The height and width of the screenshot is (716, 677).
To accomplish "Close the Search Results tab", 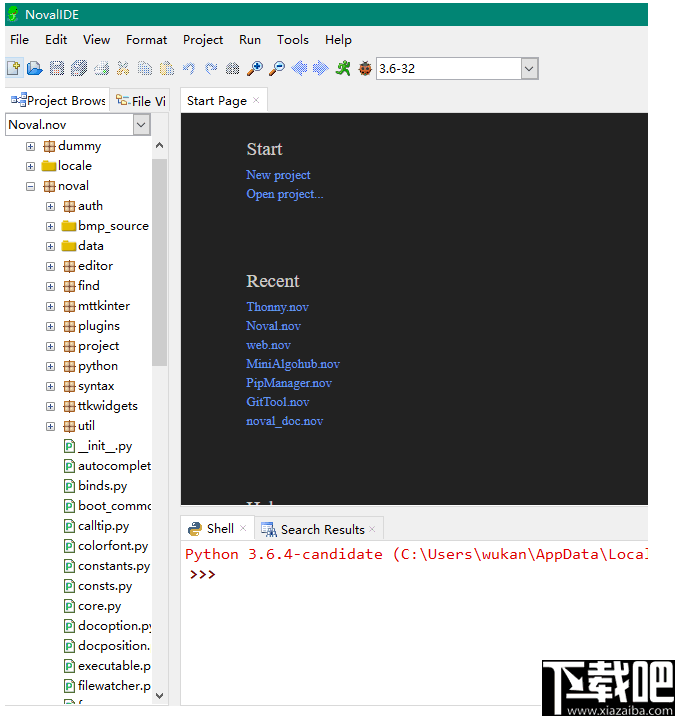I will coord(373,529).
